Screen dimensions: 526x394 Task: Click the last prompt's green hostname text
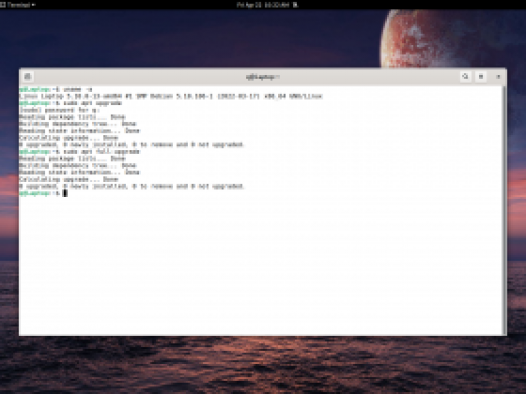pyautogui.click(x=35, y=193)
